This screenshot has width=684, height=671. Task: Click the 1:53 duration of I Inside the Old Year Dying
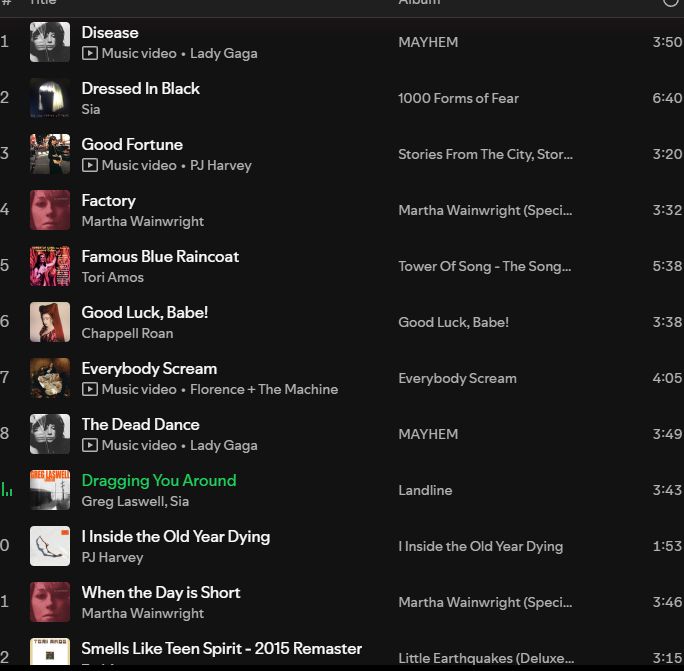point(667,546)
